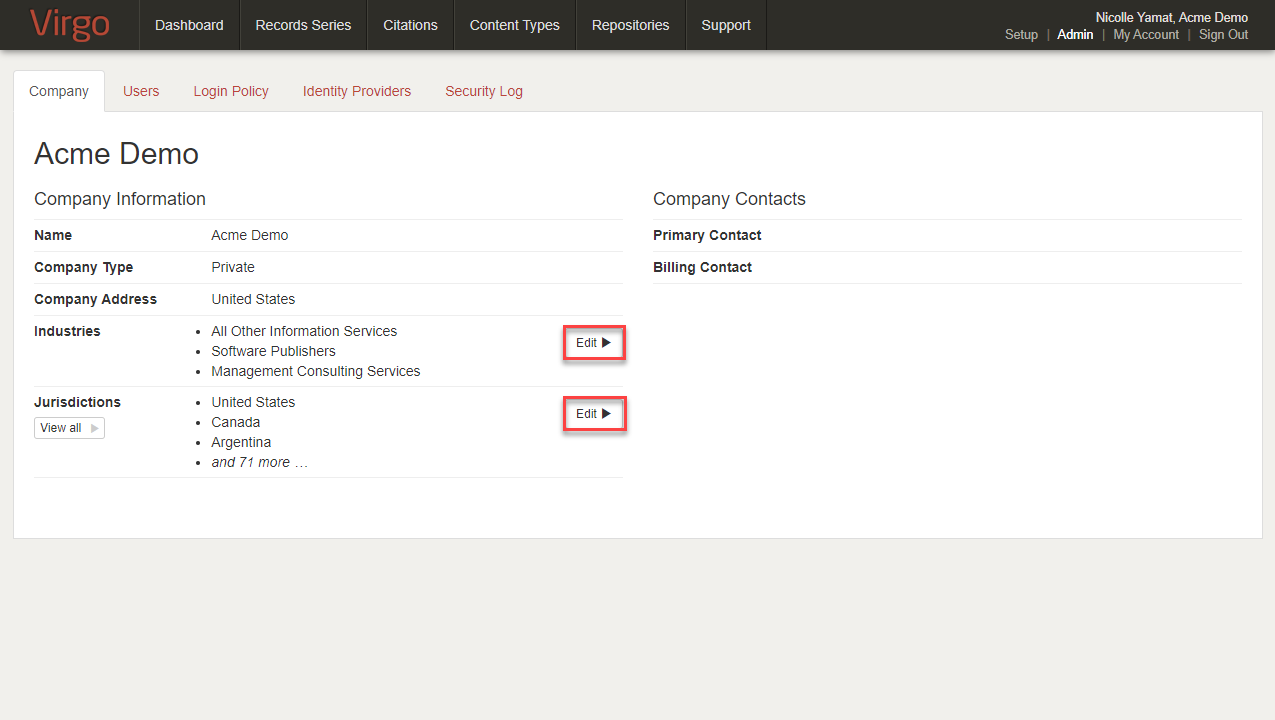Go to Records Series

point(303,25)
